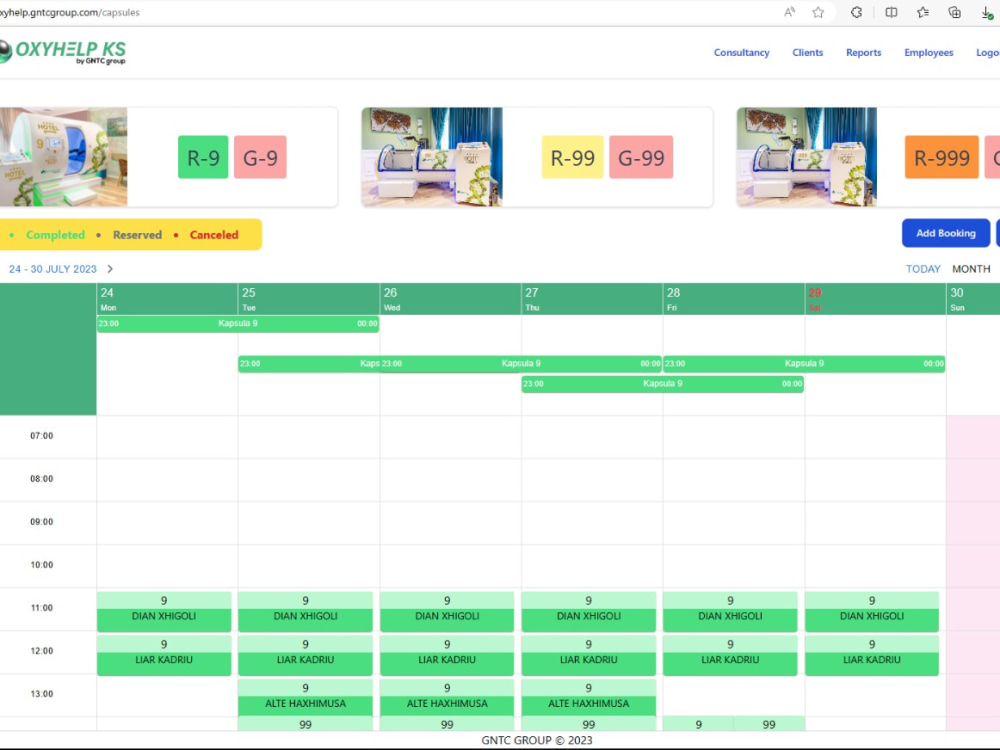Toggle split screen browser icon
This screenshot has height=750, width=1000.
coord(891,12)
